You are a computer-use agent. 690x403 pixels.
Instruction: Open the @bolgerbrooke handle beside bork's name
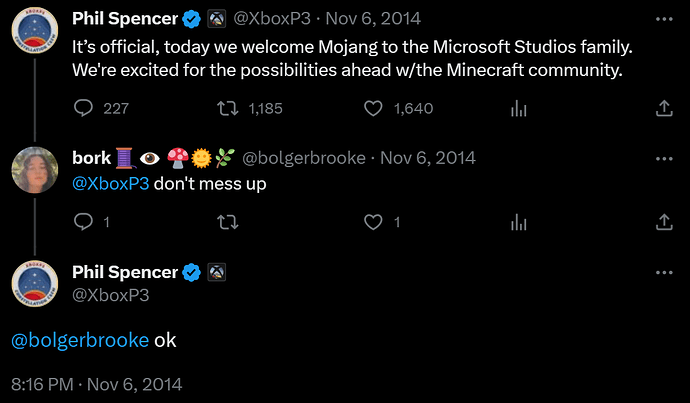pyautogui.click(x=304, y=158)
